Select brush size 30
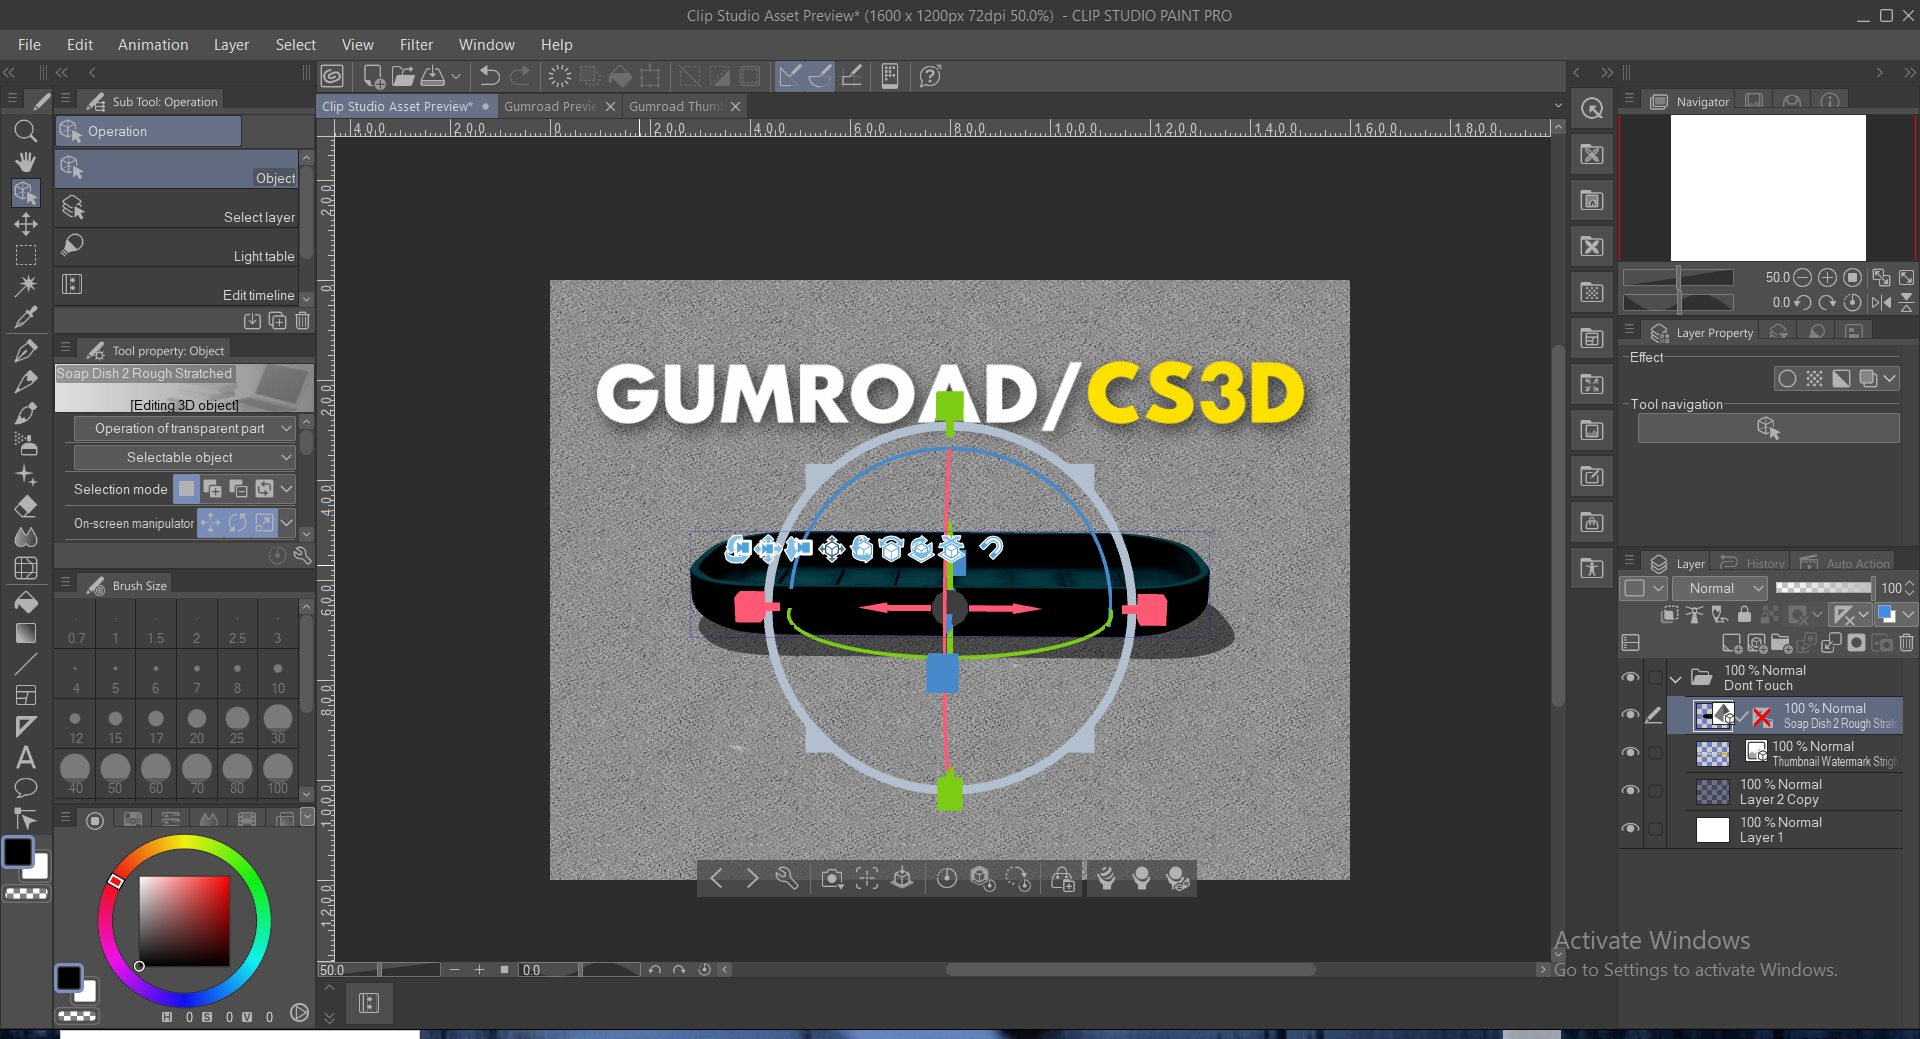Image resolution: width=1920 pixels, height=1039 pixels. (278, 724)
